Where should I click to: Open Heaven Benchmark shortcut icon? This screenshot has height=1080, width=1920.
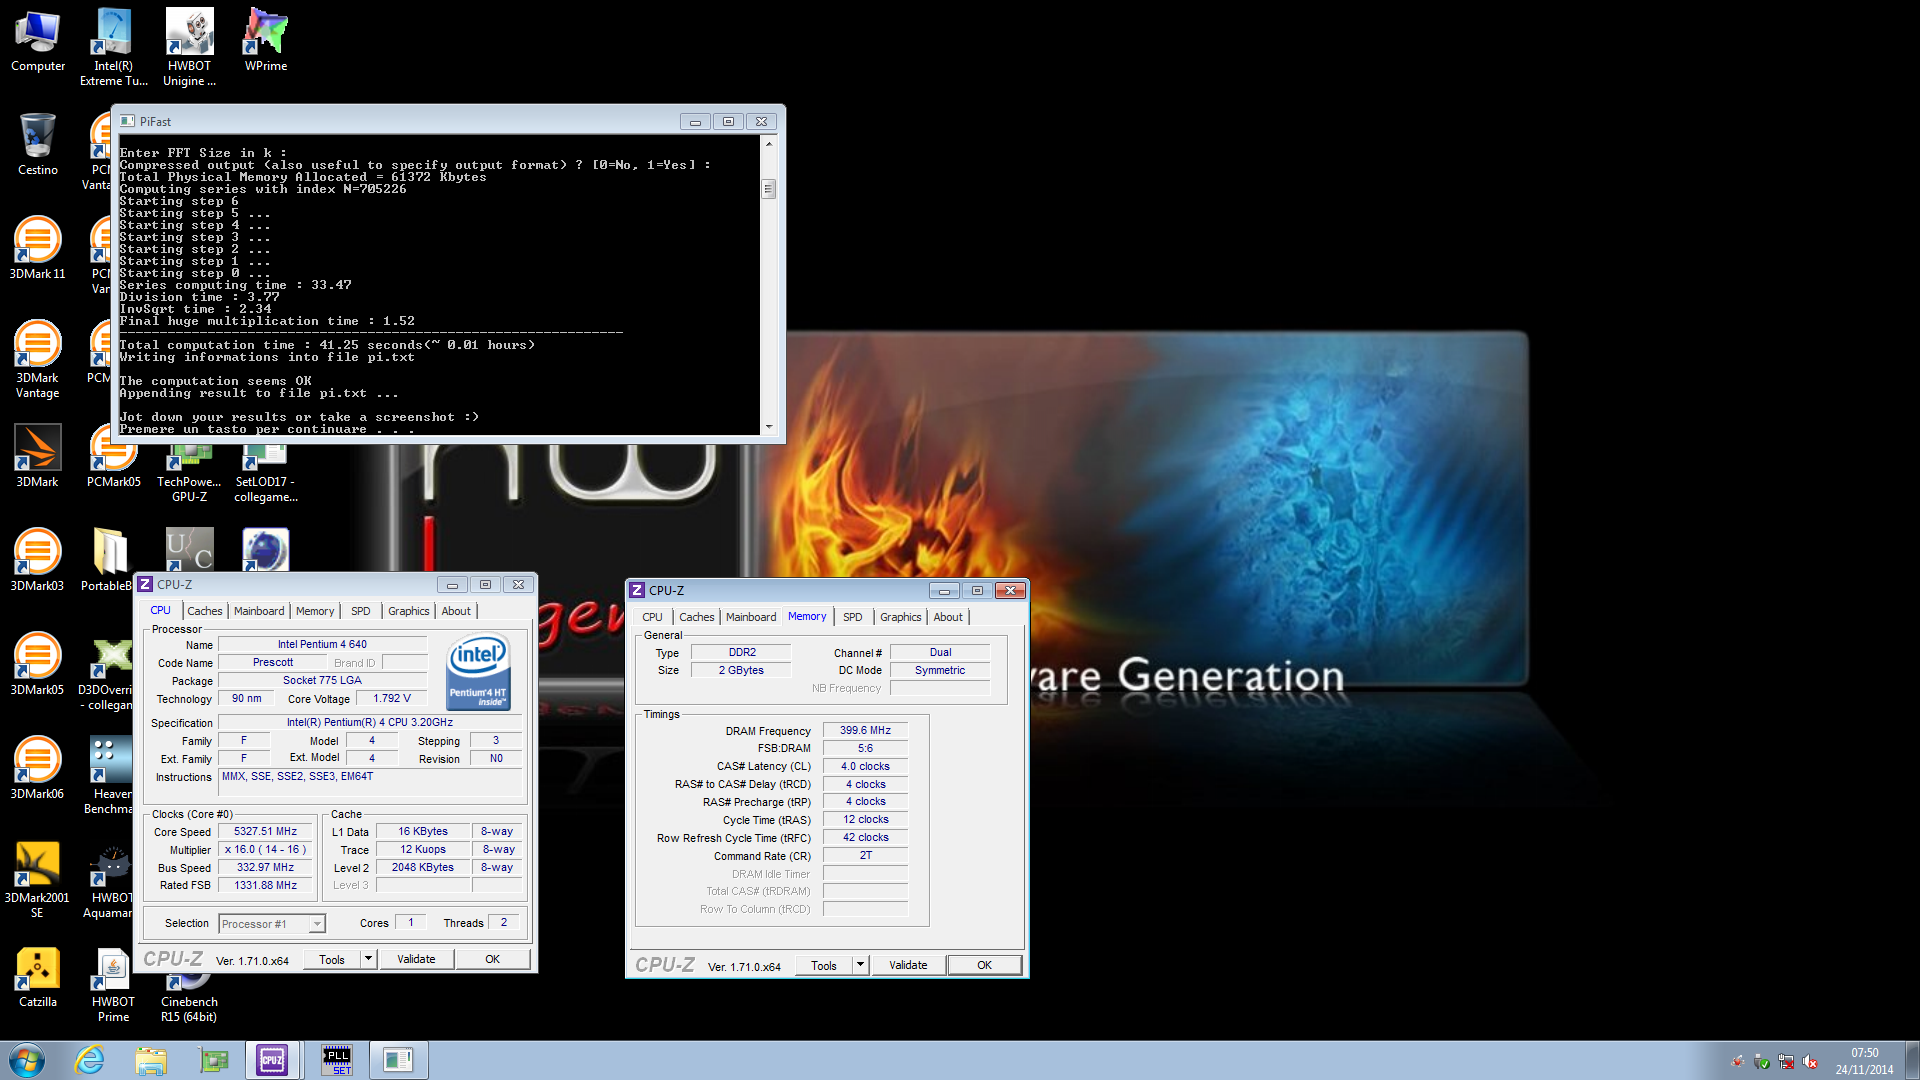click(110, 776)
